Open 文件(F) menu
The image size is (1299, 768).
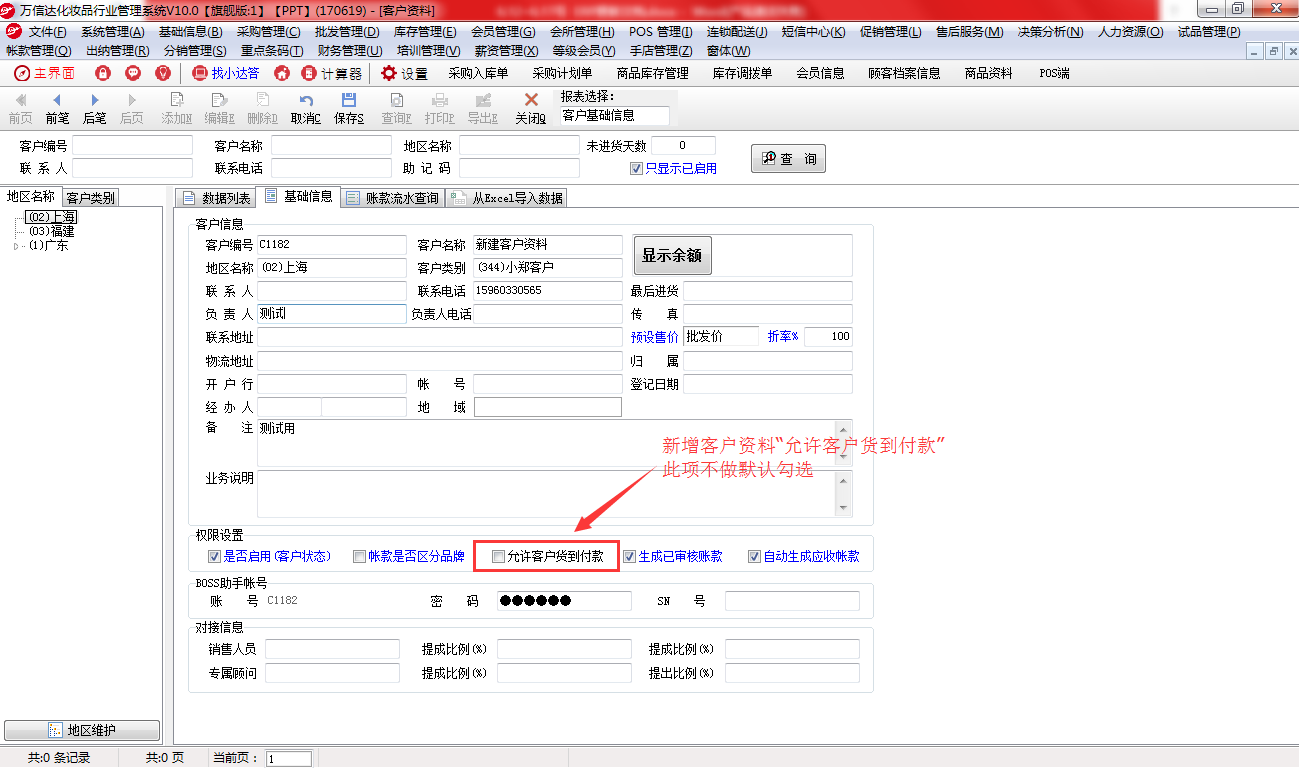click(x=48, y=32)
